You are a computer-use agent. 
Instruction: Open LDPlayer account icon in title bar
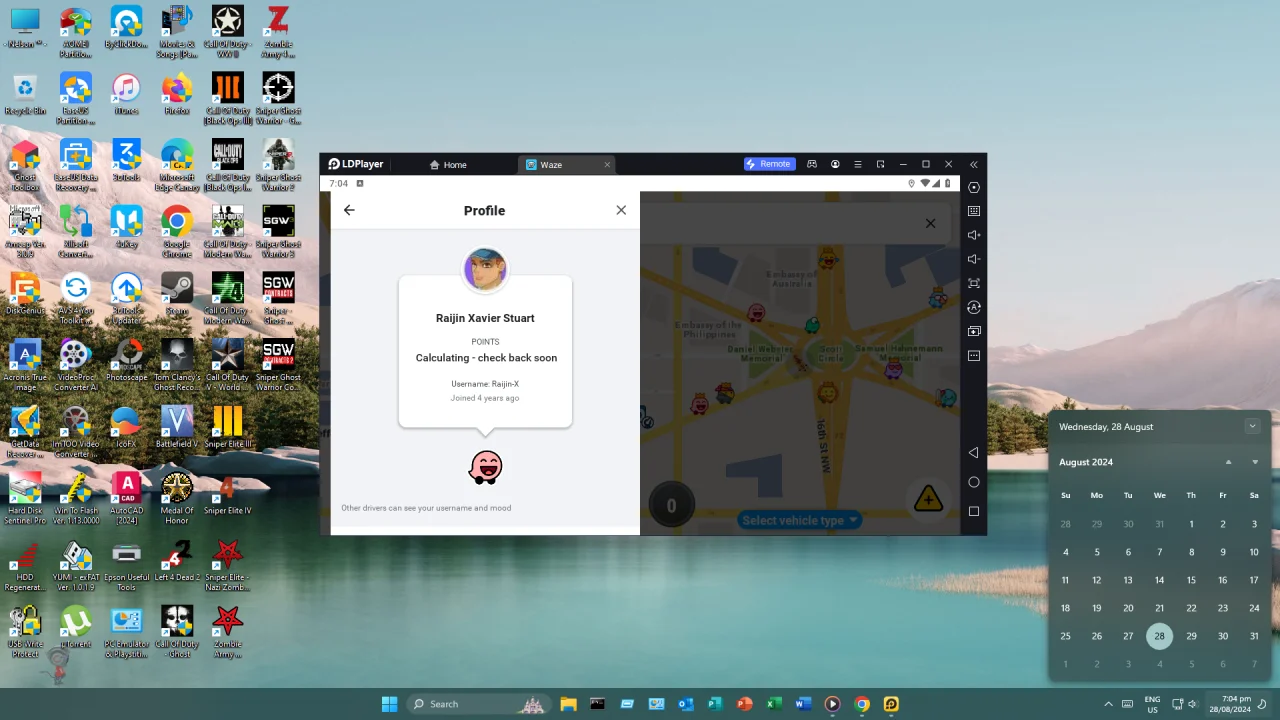(835, 164)
